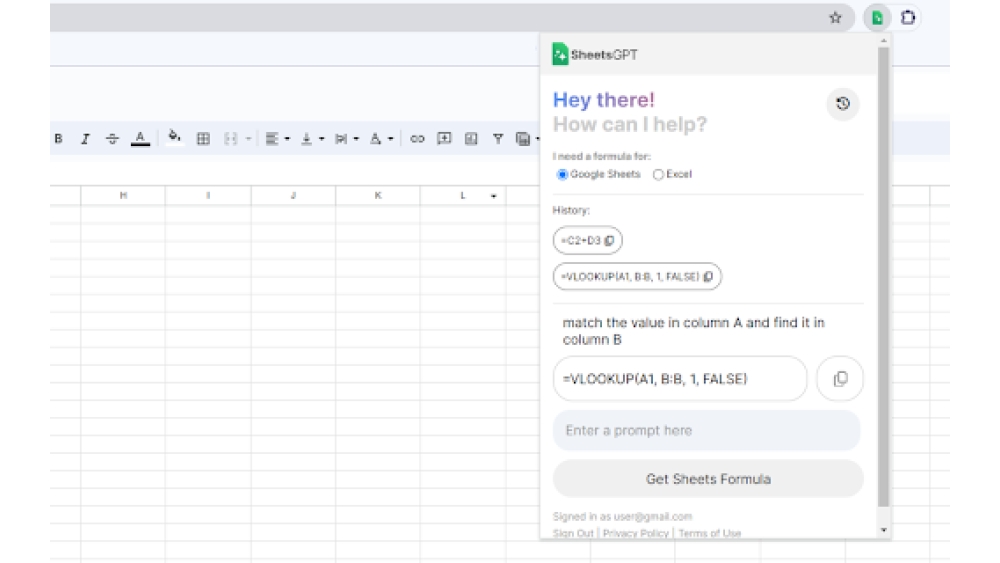Click the merge cells icon
Image resolution: width=1000 pixels, height=563 pixels.
coord(230,138)
